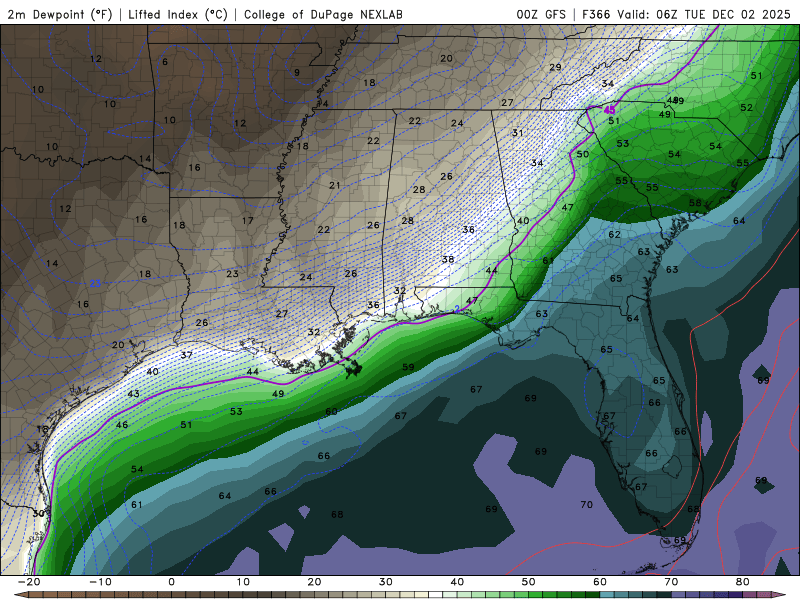
Task: Click the '62' dewpoint value in Georgia
Action: point(614,234)
